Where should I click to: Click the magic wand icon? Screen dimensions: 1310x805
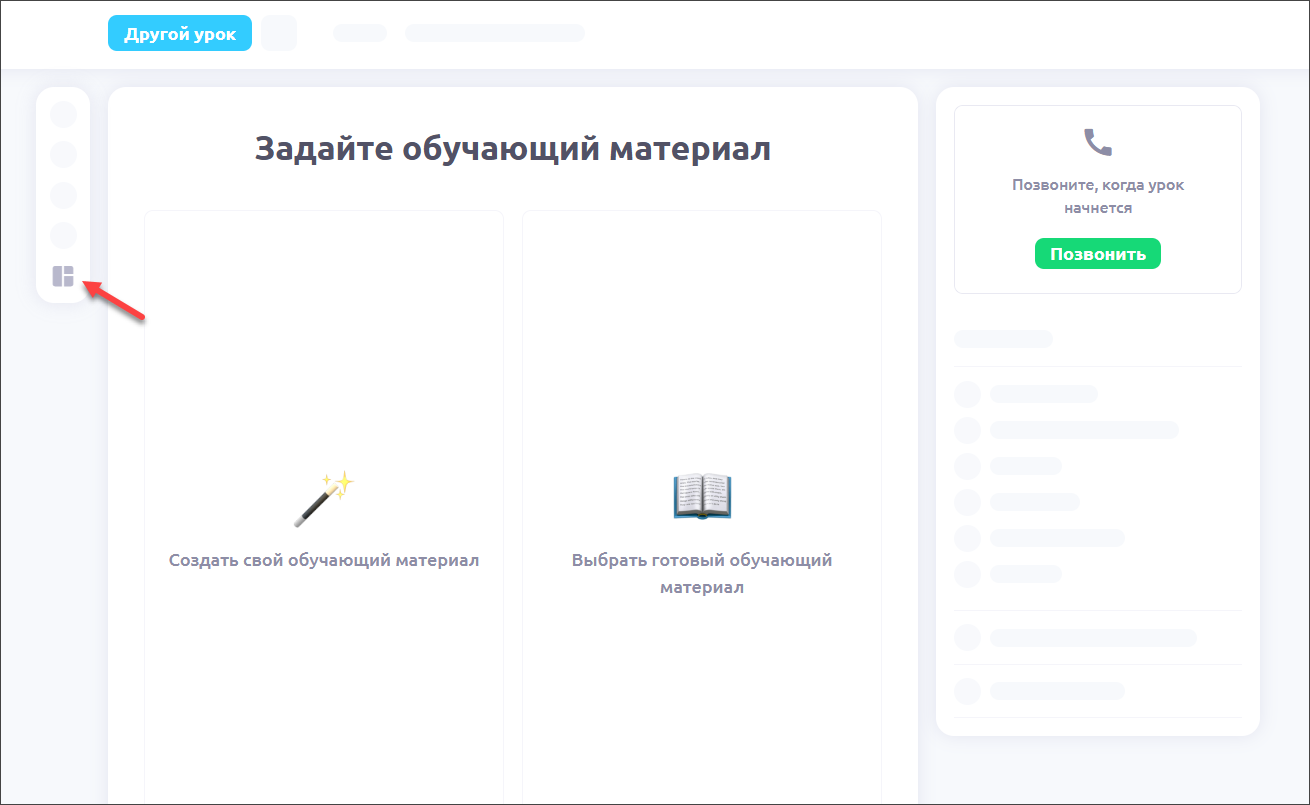324,498
